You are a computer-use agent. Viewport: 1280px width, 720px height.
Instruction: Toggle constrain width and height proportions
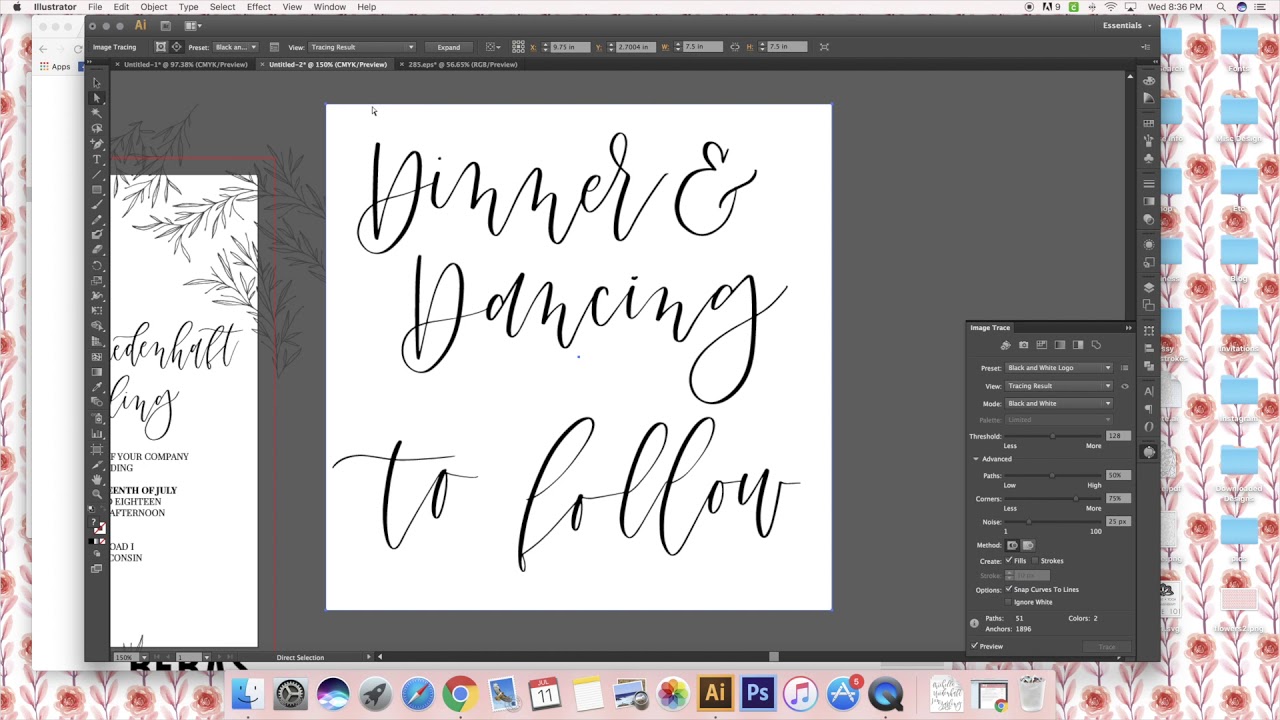tap(734, 47)
